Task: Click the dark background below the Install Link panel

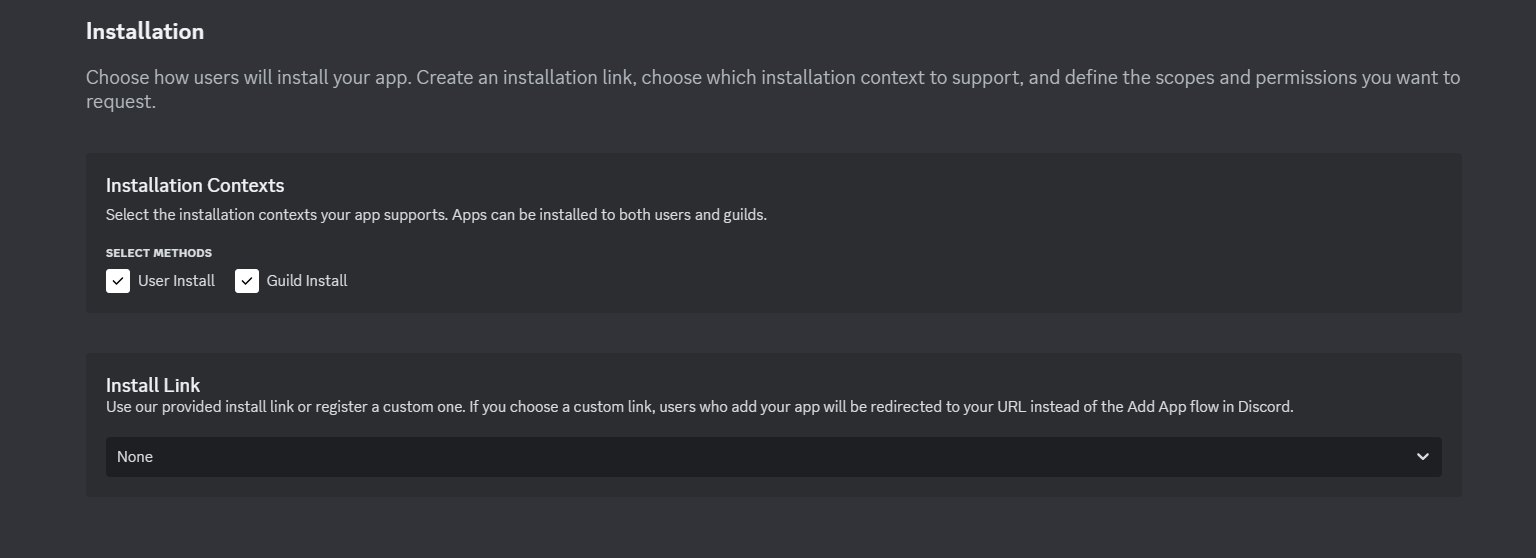Action: [773, 530]
